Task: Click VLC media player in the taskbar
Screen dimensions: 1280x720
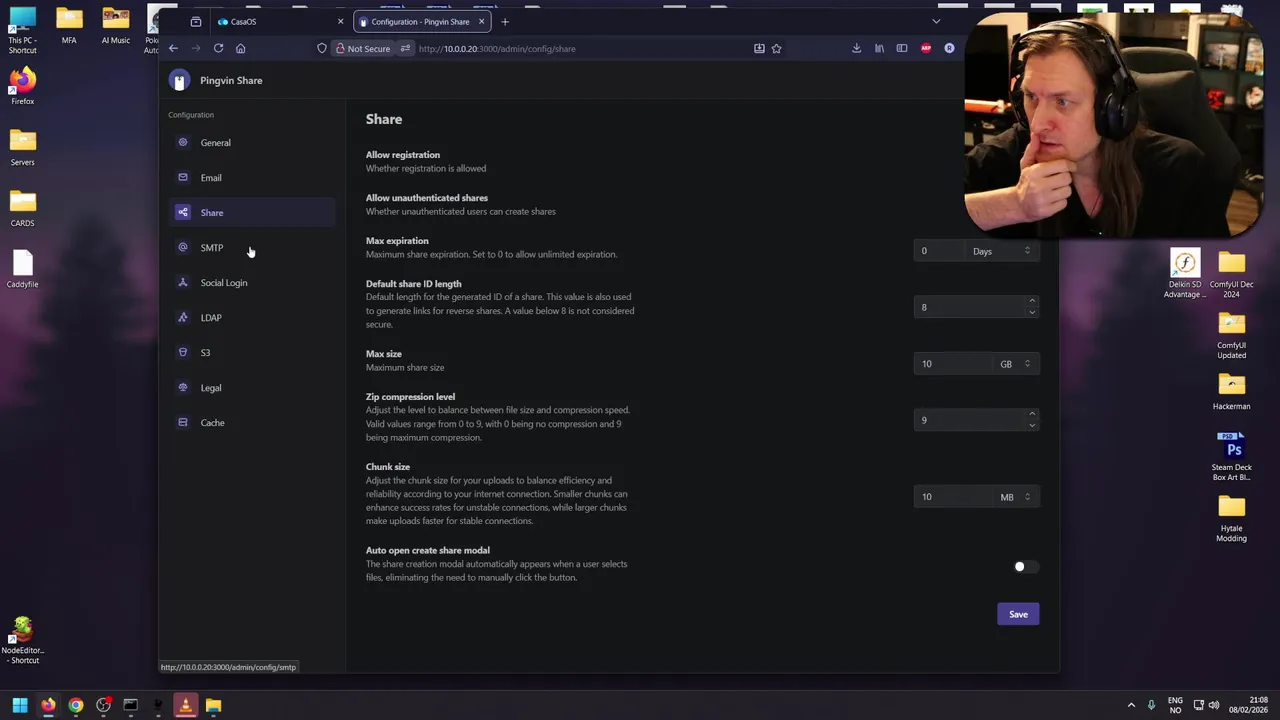Action: 185,705
